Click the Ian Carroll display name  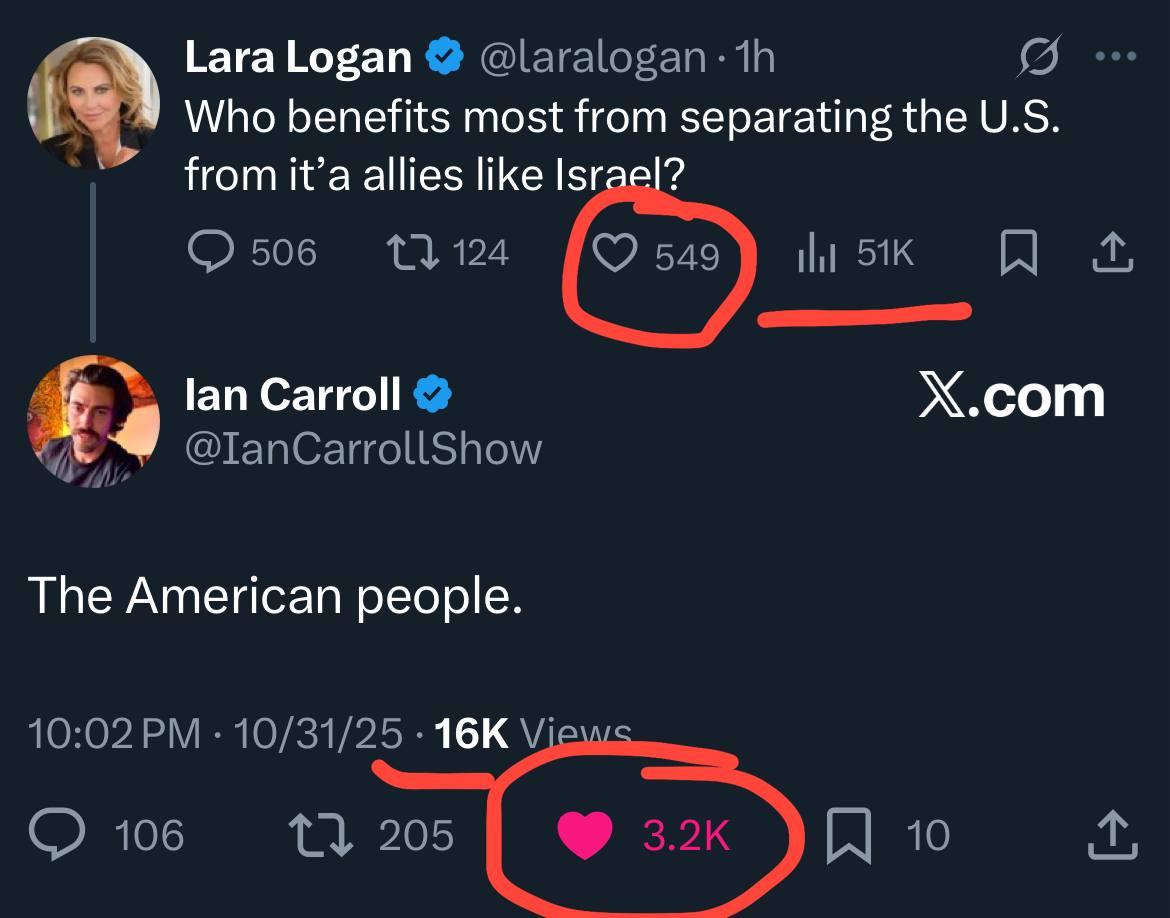pyautogui.click(x=292, y=395)
